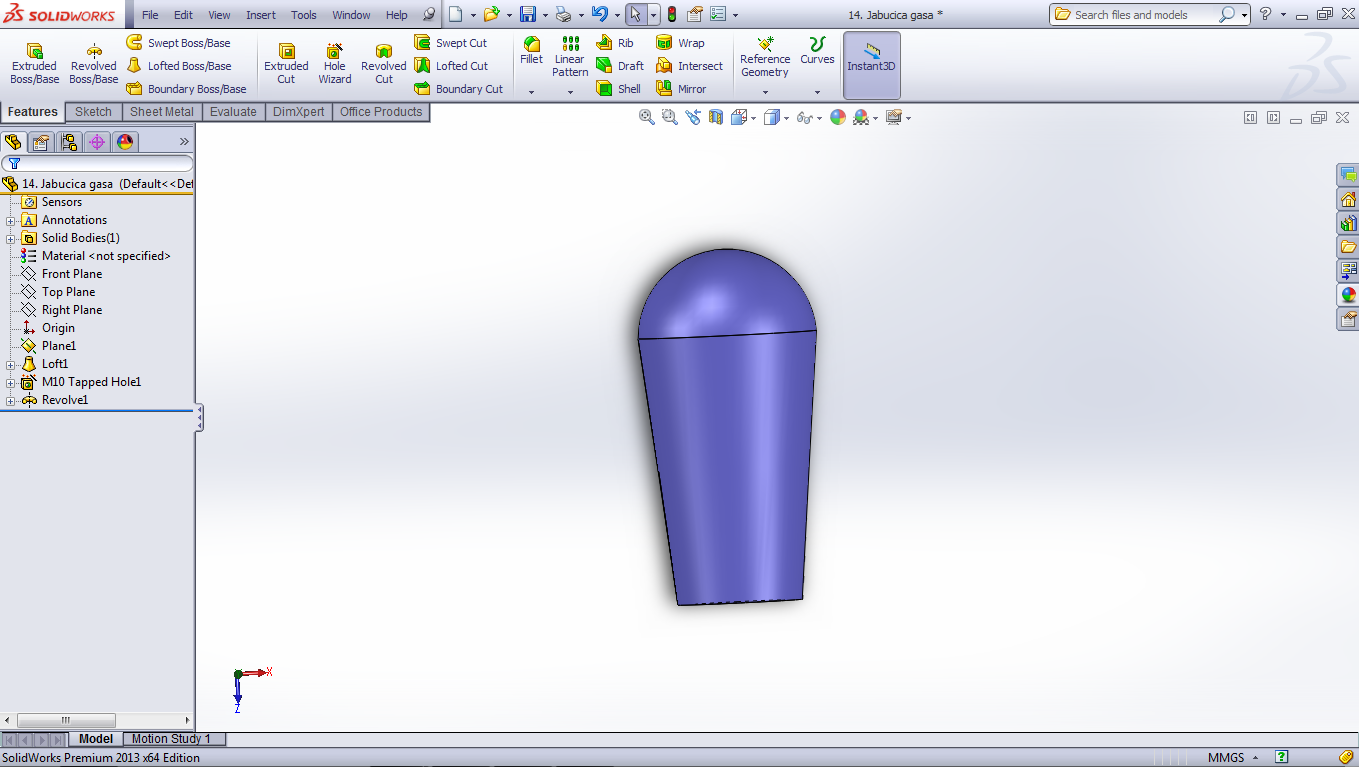Activate Section View icon
The width and height of the screenshot is (1359, 767).
click(x=716, y=117)
